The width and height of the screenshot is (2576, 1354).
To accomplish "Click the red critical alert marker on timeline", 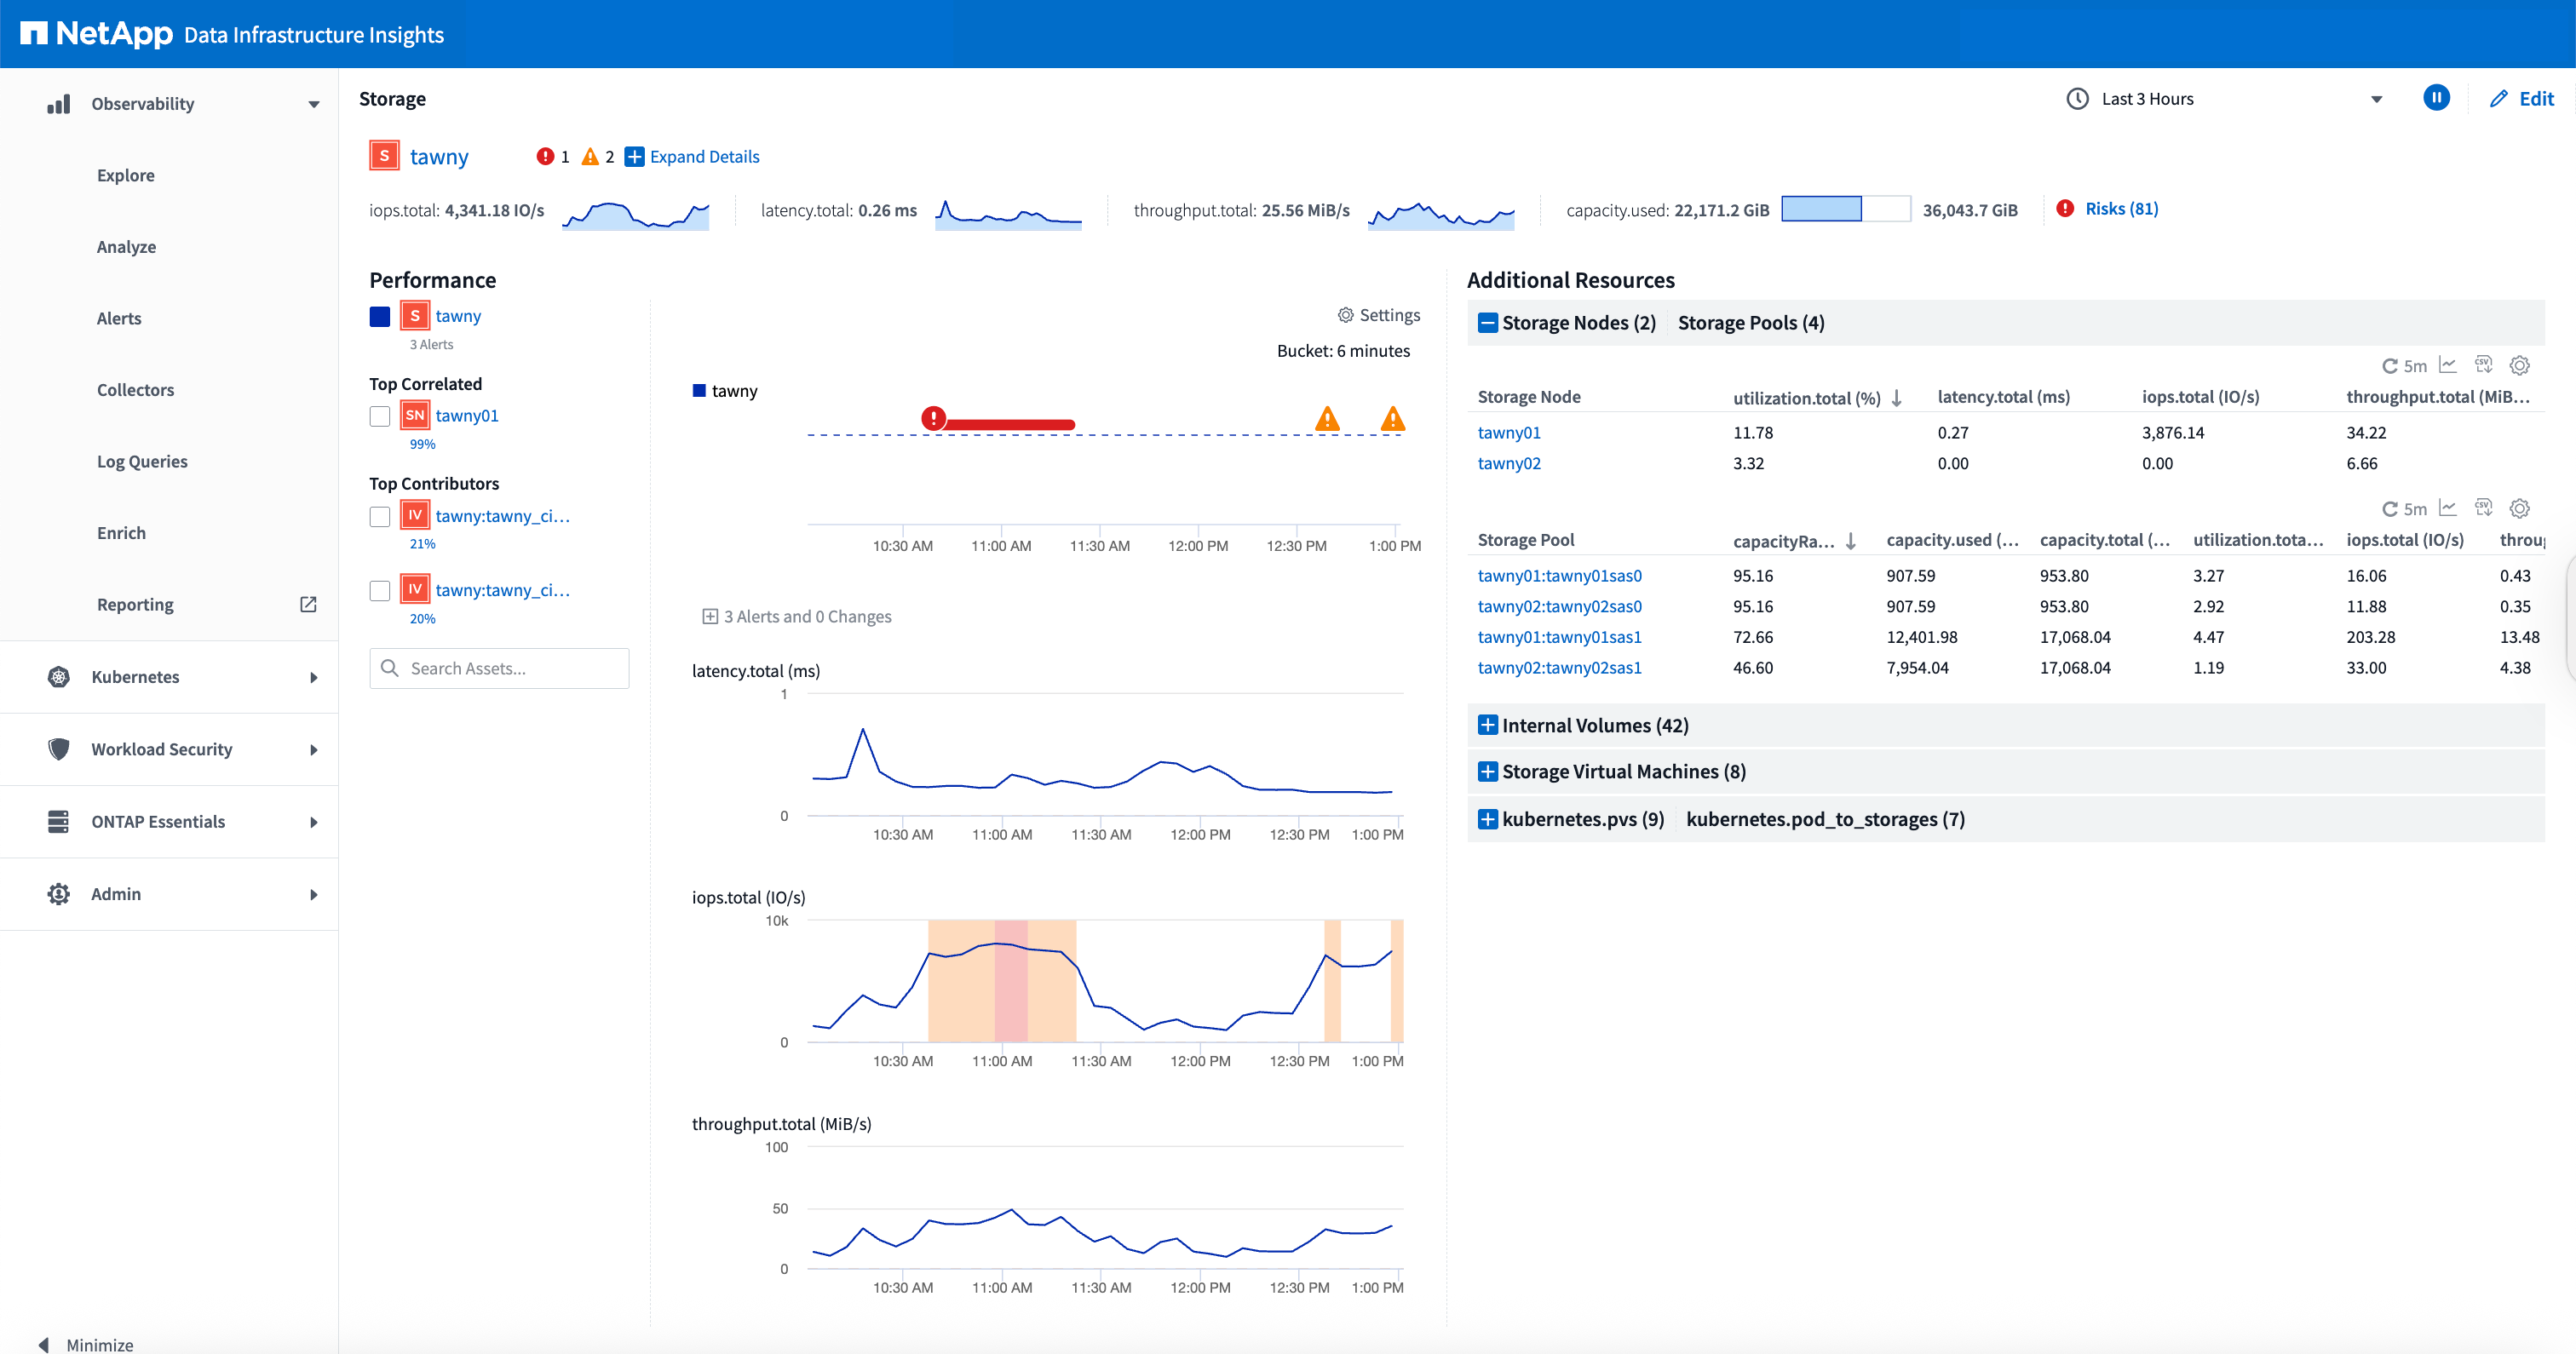I will [933, 418].
